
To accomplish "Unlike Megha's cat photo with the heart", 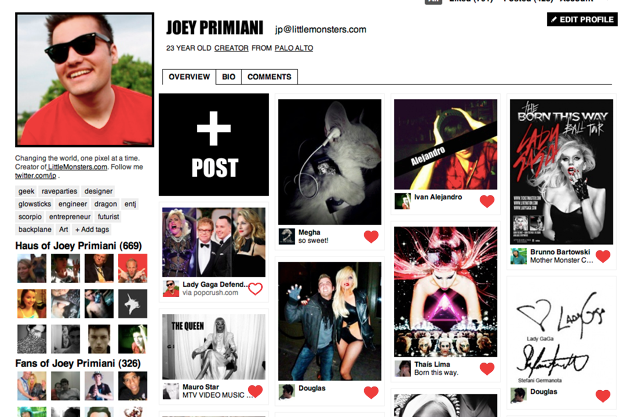I will point(371,236).
